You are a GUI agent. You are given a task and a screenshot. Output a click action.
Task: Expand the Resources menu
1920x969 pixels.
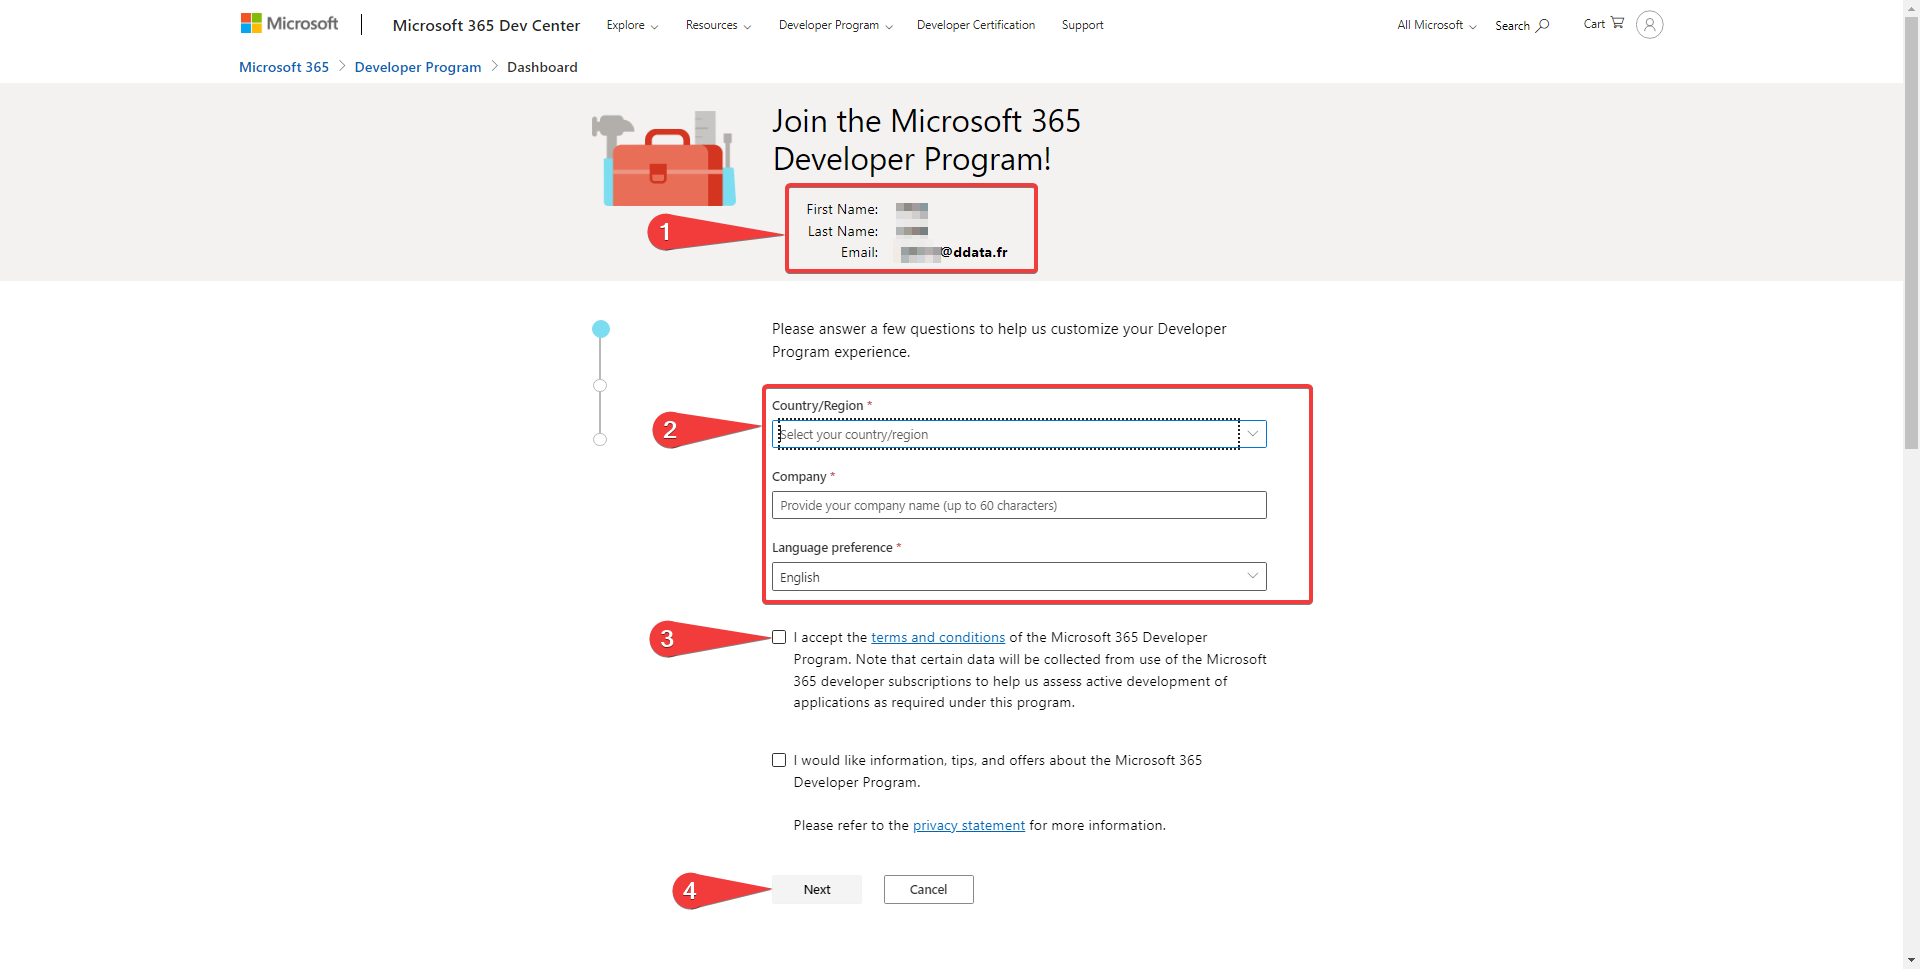[x=718, y=25]
